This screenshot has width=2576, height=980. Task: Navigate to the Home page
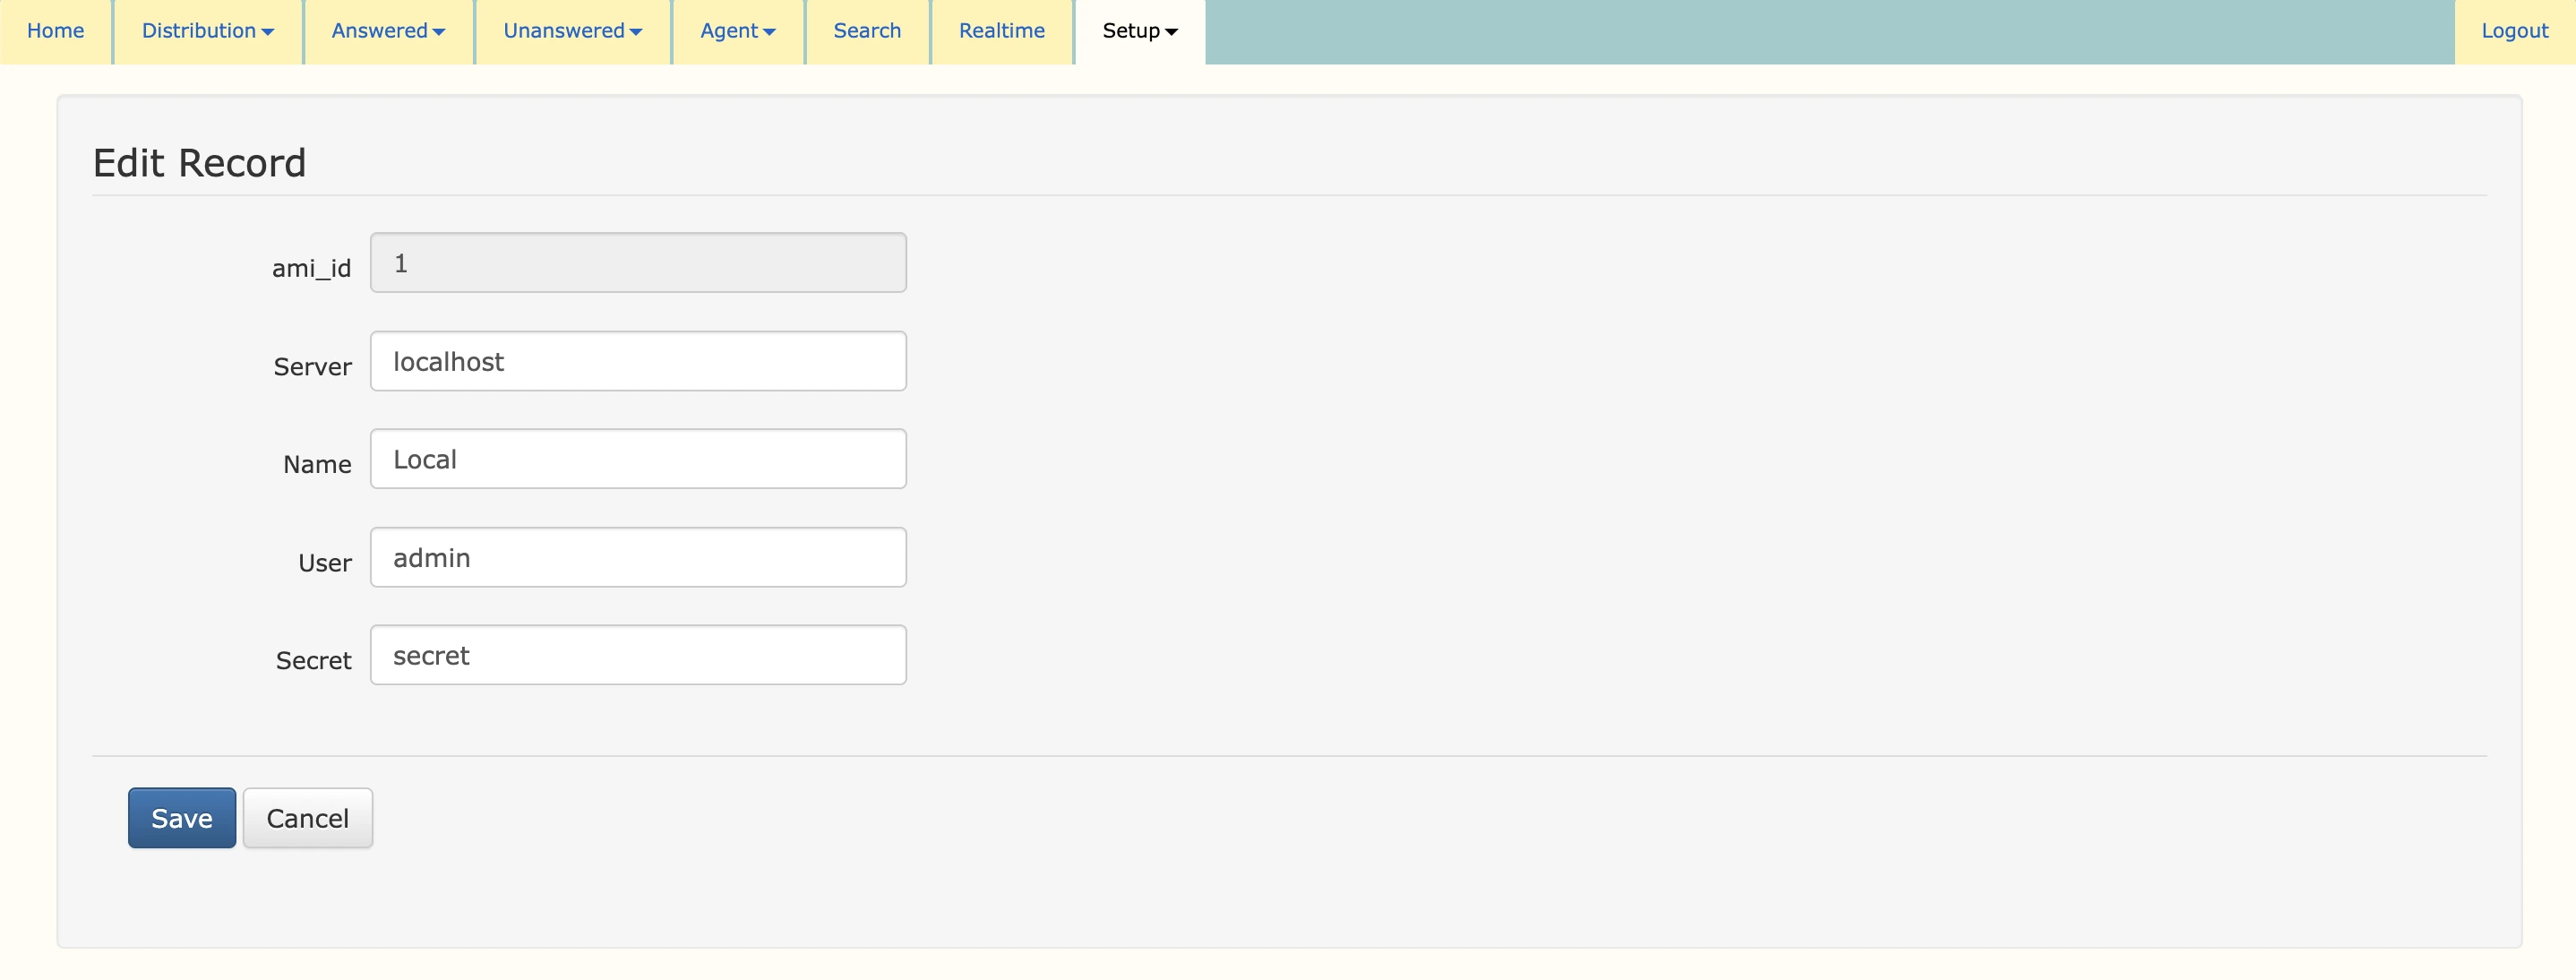(x=55, y=31)
